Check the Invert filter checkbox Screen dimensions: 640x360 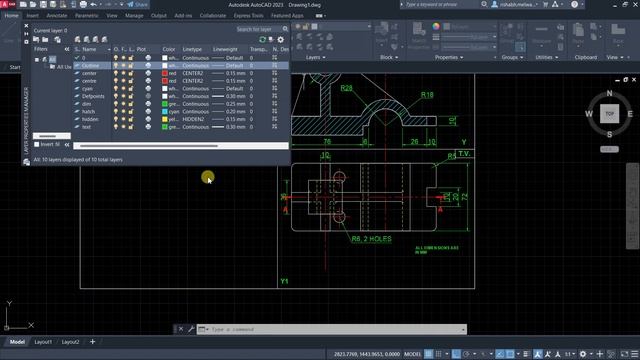tap(37, 144)
